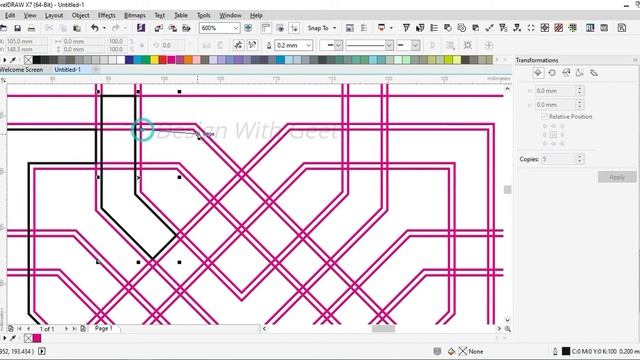This screenshot has width=640, height=360.
Task: Click the funnel-shaped toolbar icon
Action: 406,28
